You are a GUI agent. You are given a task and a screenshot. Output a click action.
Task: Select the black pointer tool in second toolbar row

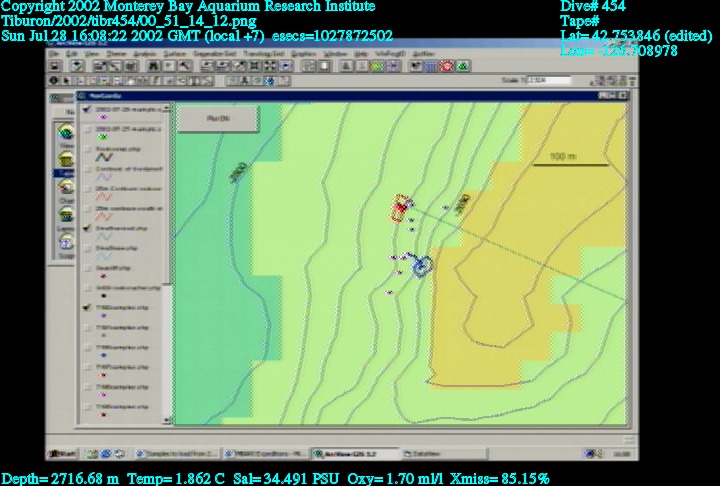click(x=65, y=80)
